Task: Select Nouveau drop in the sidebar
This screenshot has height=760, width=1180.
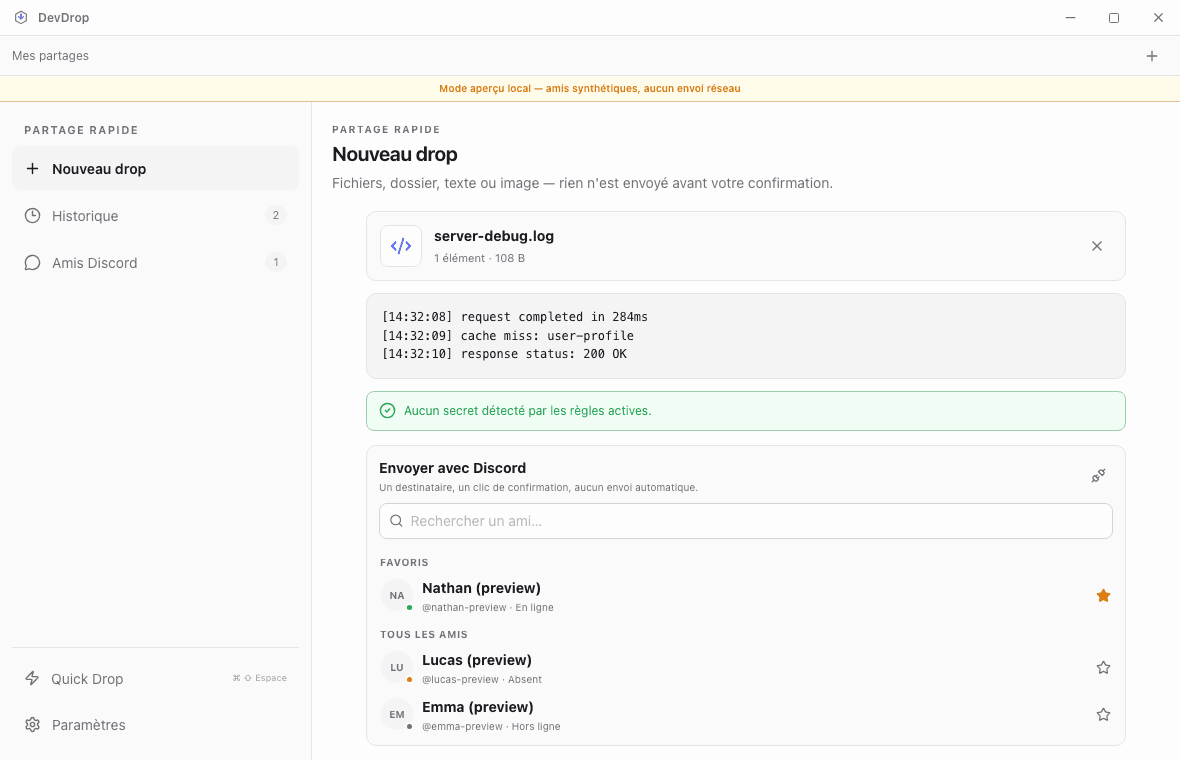Action: coord(156,169)
